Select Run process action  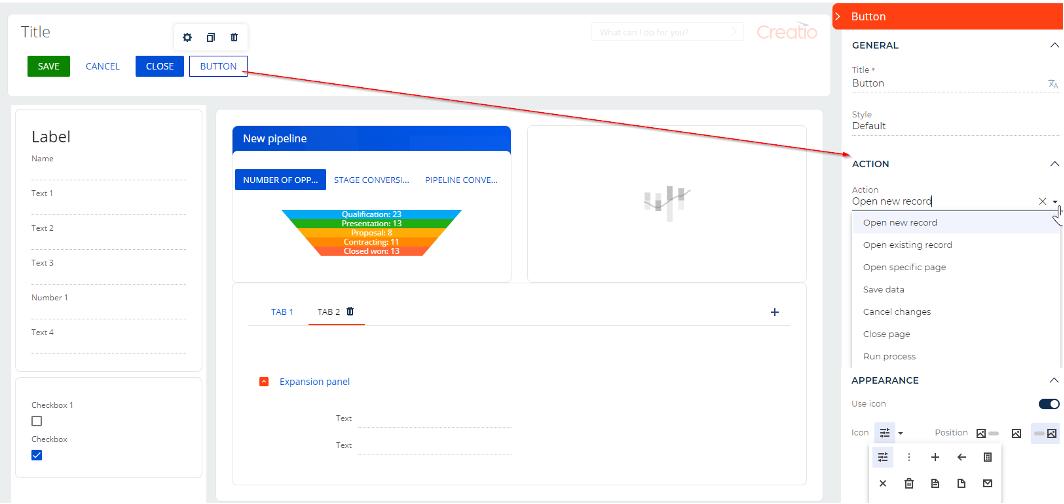(955, 357)
